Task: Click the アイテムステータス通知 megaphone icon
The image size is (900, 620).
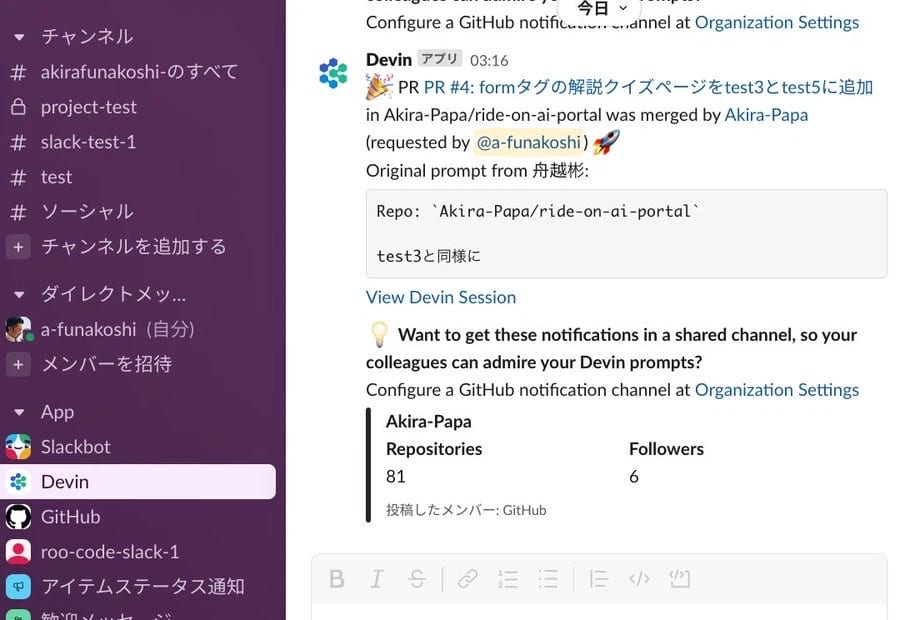Action: coord(18,587)
